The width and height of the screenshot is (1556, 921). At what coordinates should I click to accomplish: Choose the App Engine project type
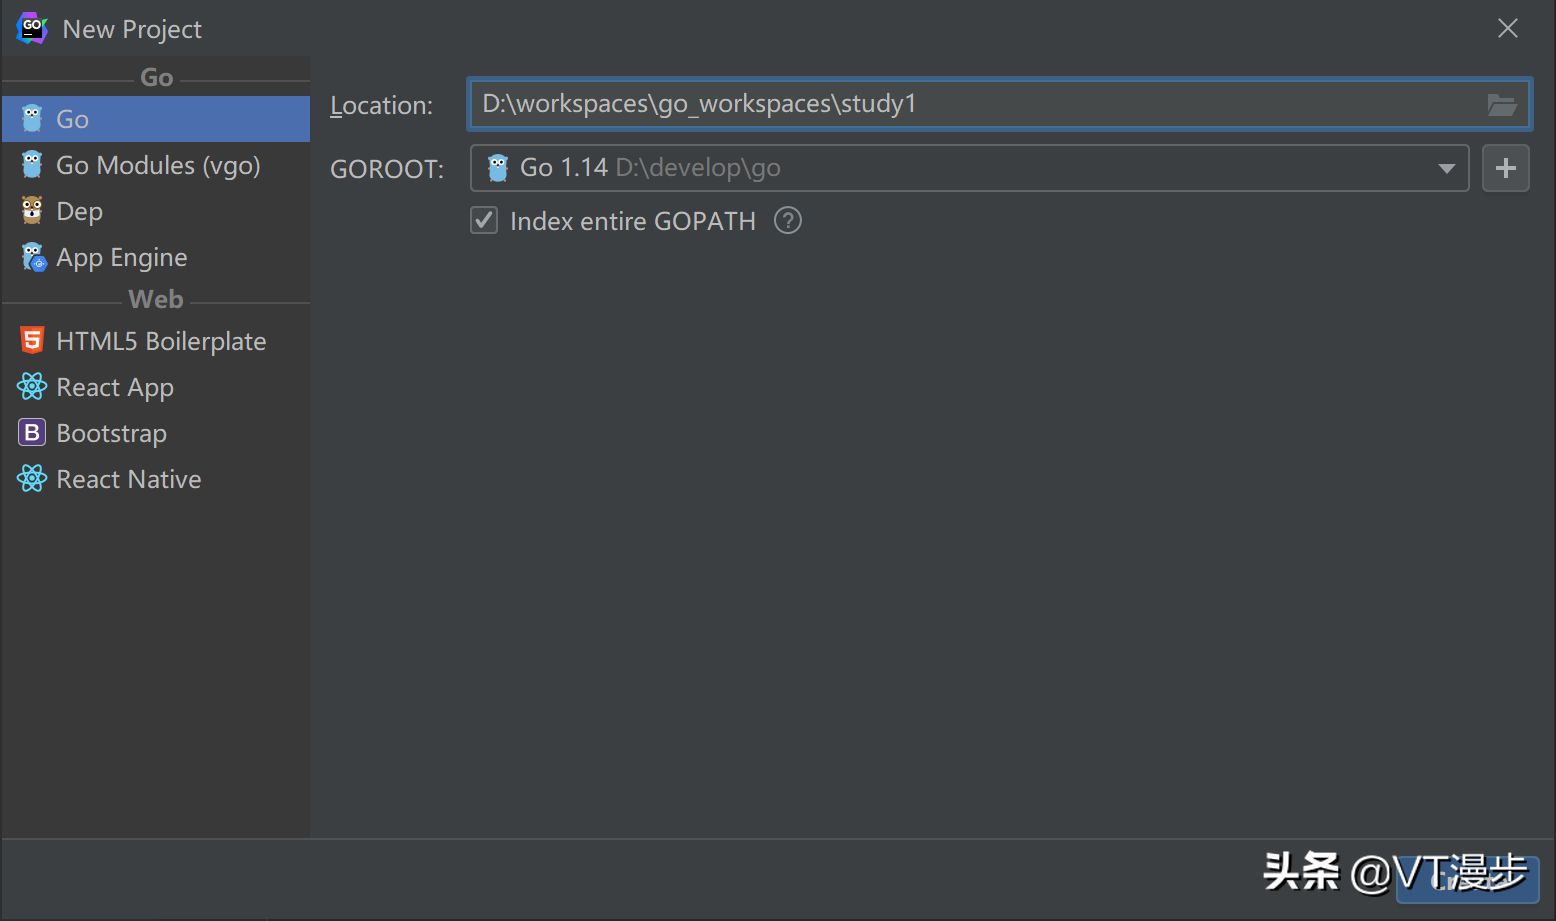click(x=155, y=257)
